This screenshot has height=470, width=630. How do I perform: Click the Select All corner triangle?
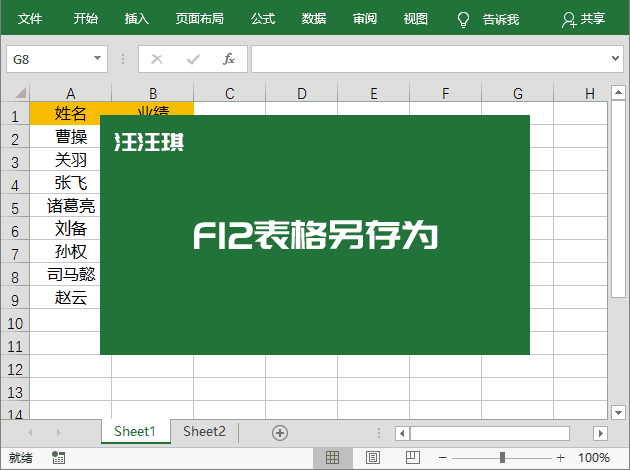[20, 93]
